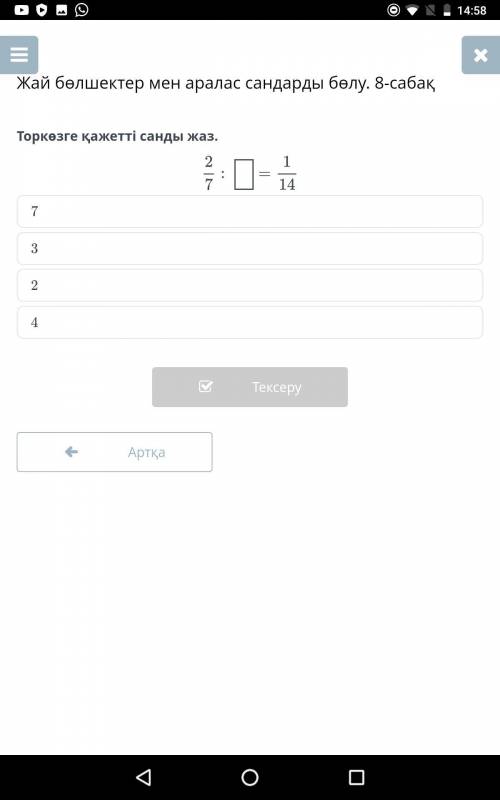Tap the image notification icon
This screenshot has width=500, height=800.
pyautogui.click(x=62, y=10)
